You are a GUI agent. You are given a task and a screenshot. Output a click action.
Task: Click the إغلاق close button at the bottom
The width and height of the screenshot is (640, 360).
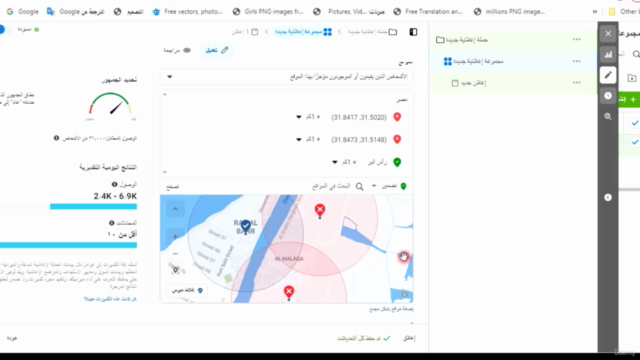click(409, 338)
